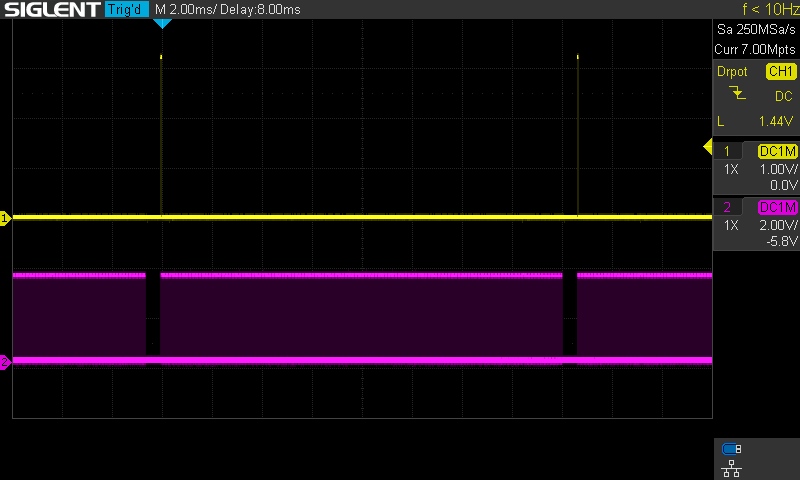The width and height of the screenshot is (800, 480).
Task: Click channel 1 1.00V/ scale value
Action: [x=778, y=169]
